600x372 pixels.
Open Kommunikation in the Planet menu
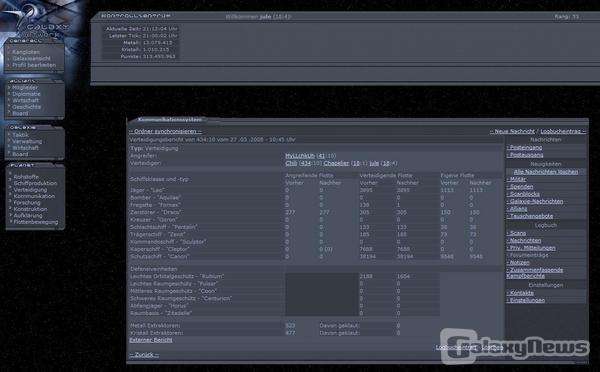34,196
